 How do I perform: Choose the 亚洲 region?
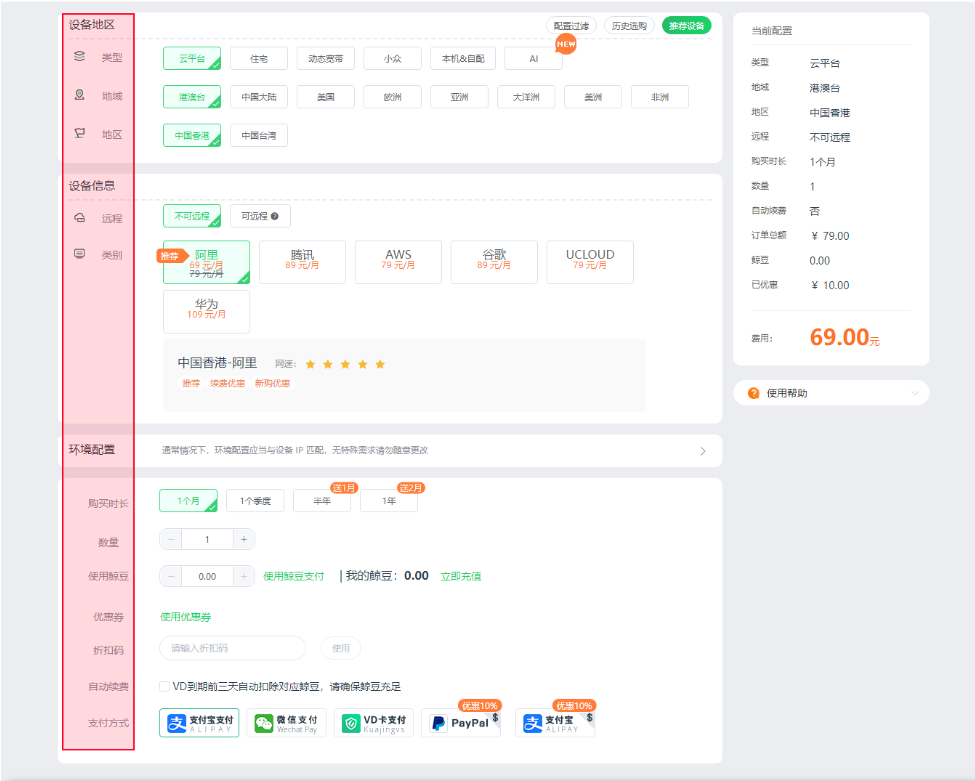[460, 97]
